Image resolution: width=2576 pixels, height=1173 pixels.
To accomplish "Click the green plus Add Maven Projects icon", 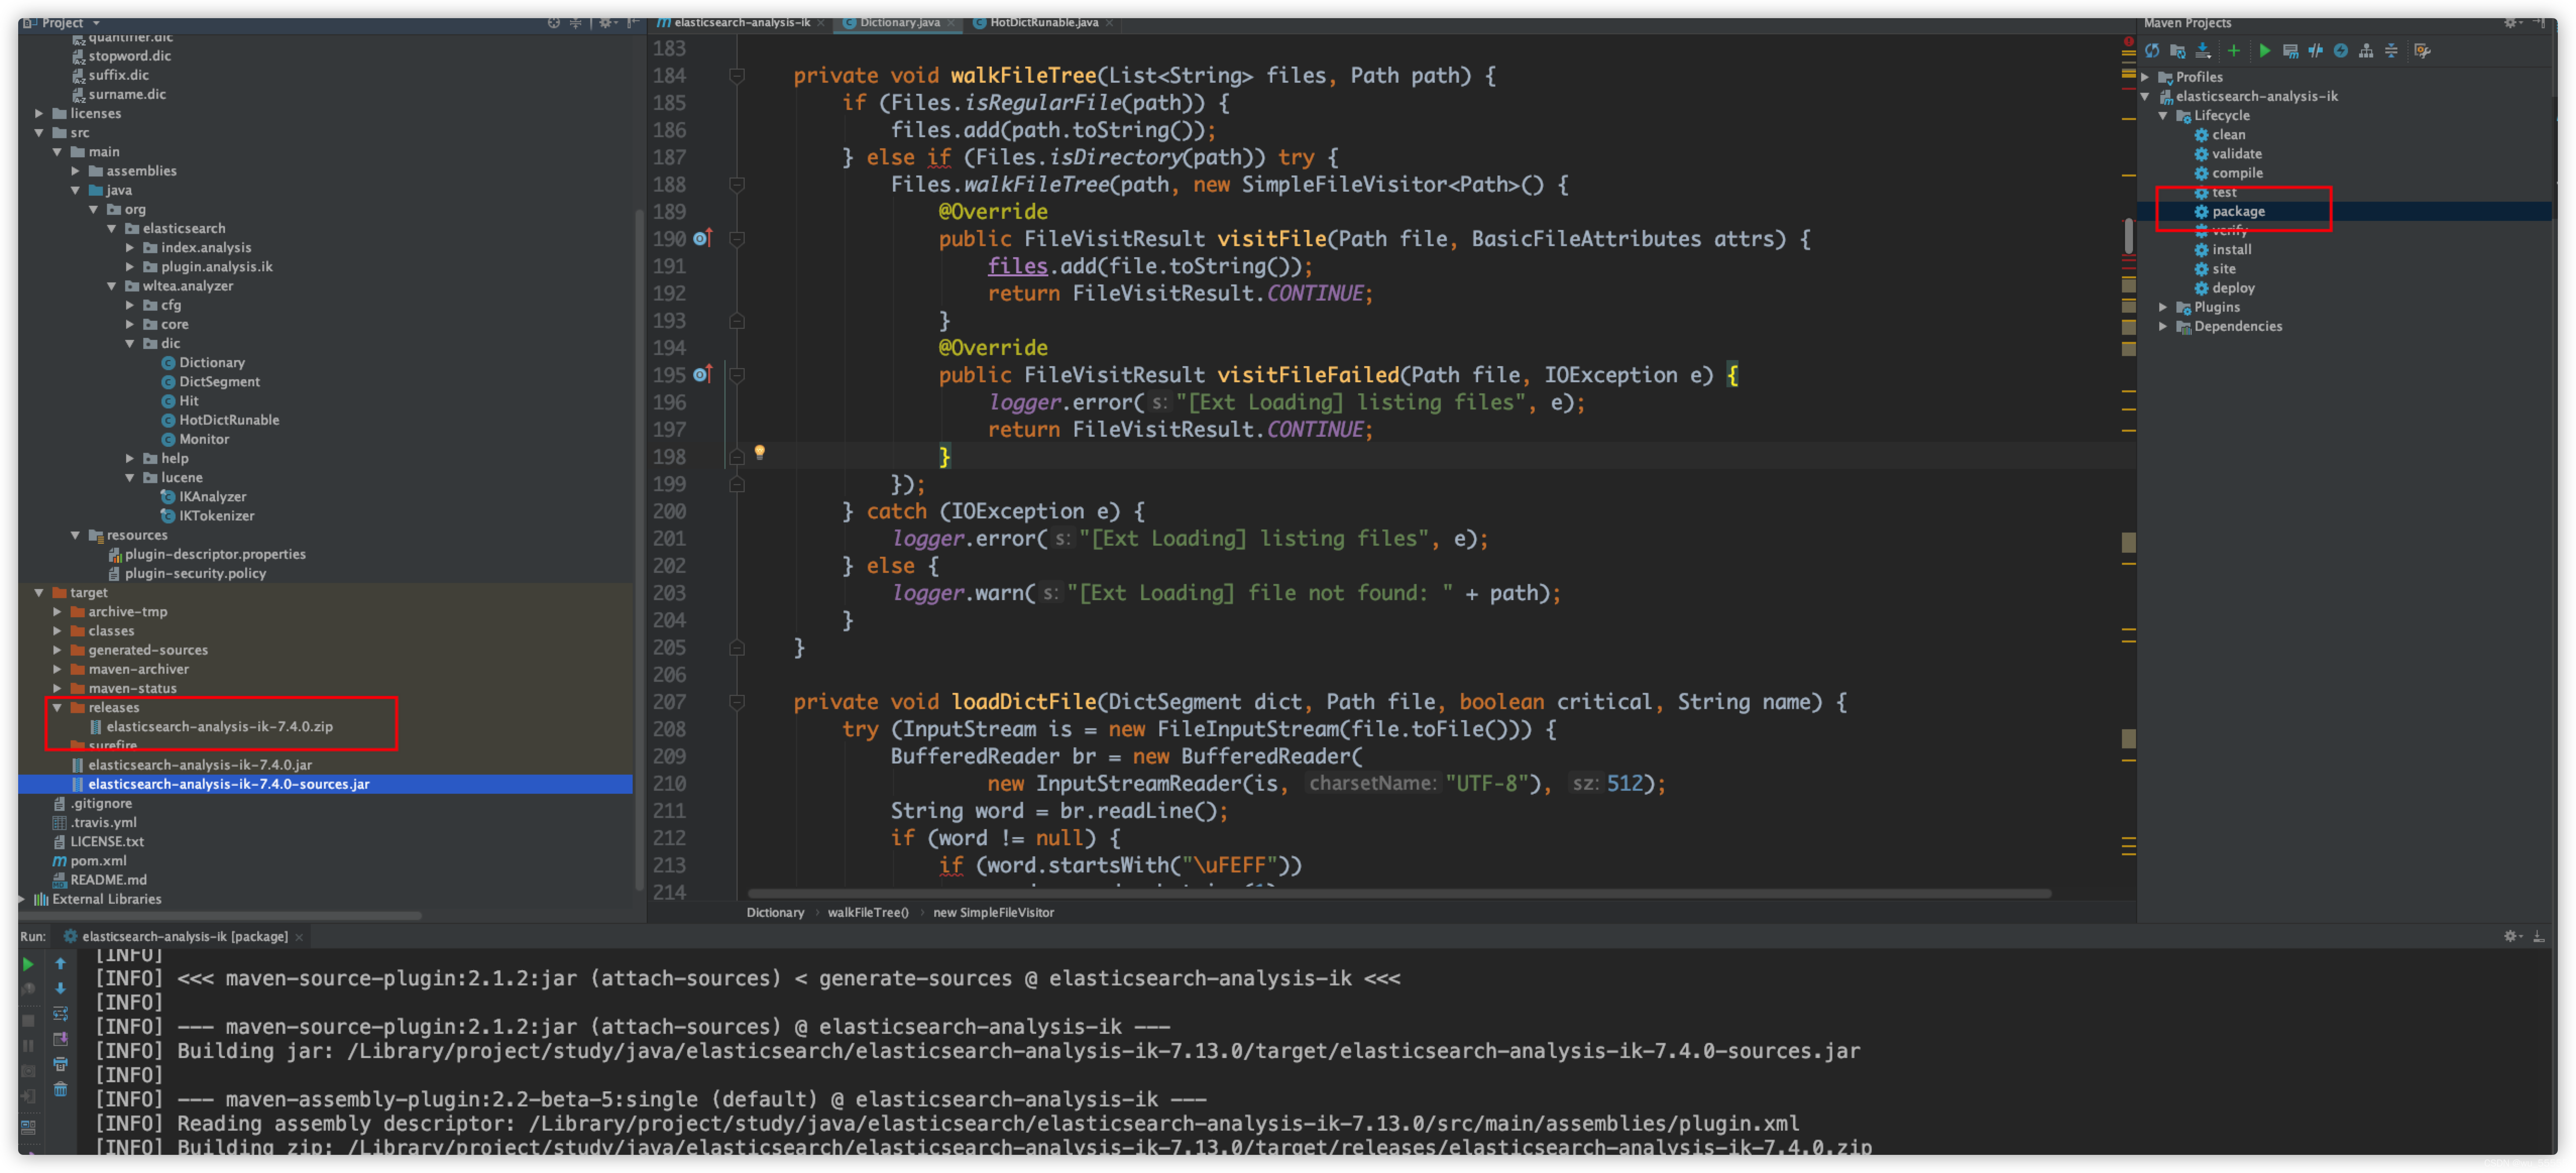I will coord(2233,51).
